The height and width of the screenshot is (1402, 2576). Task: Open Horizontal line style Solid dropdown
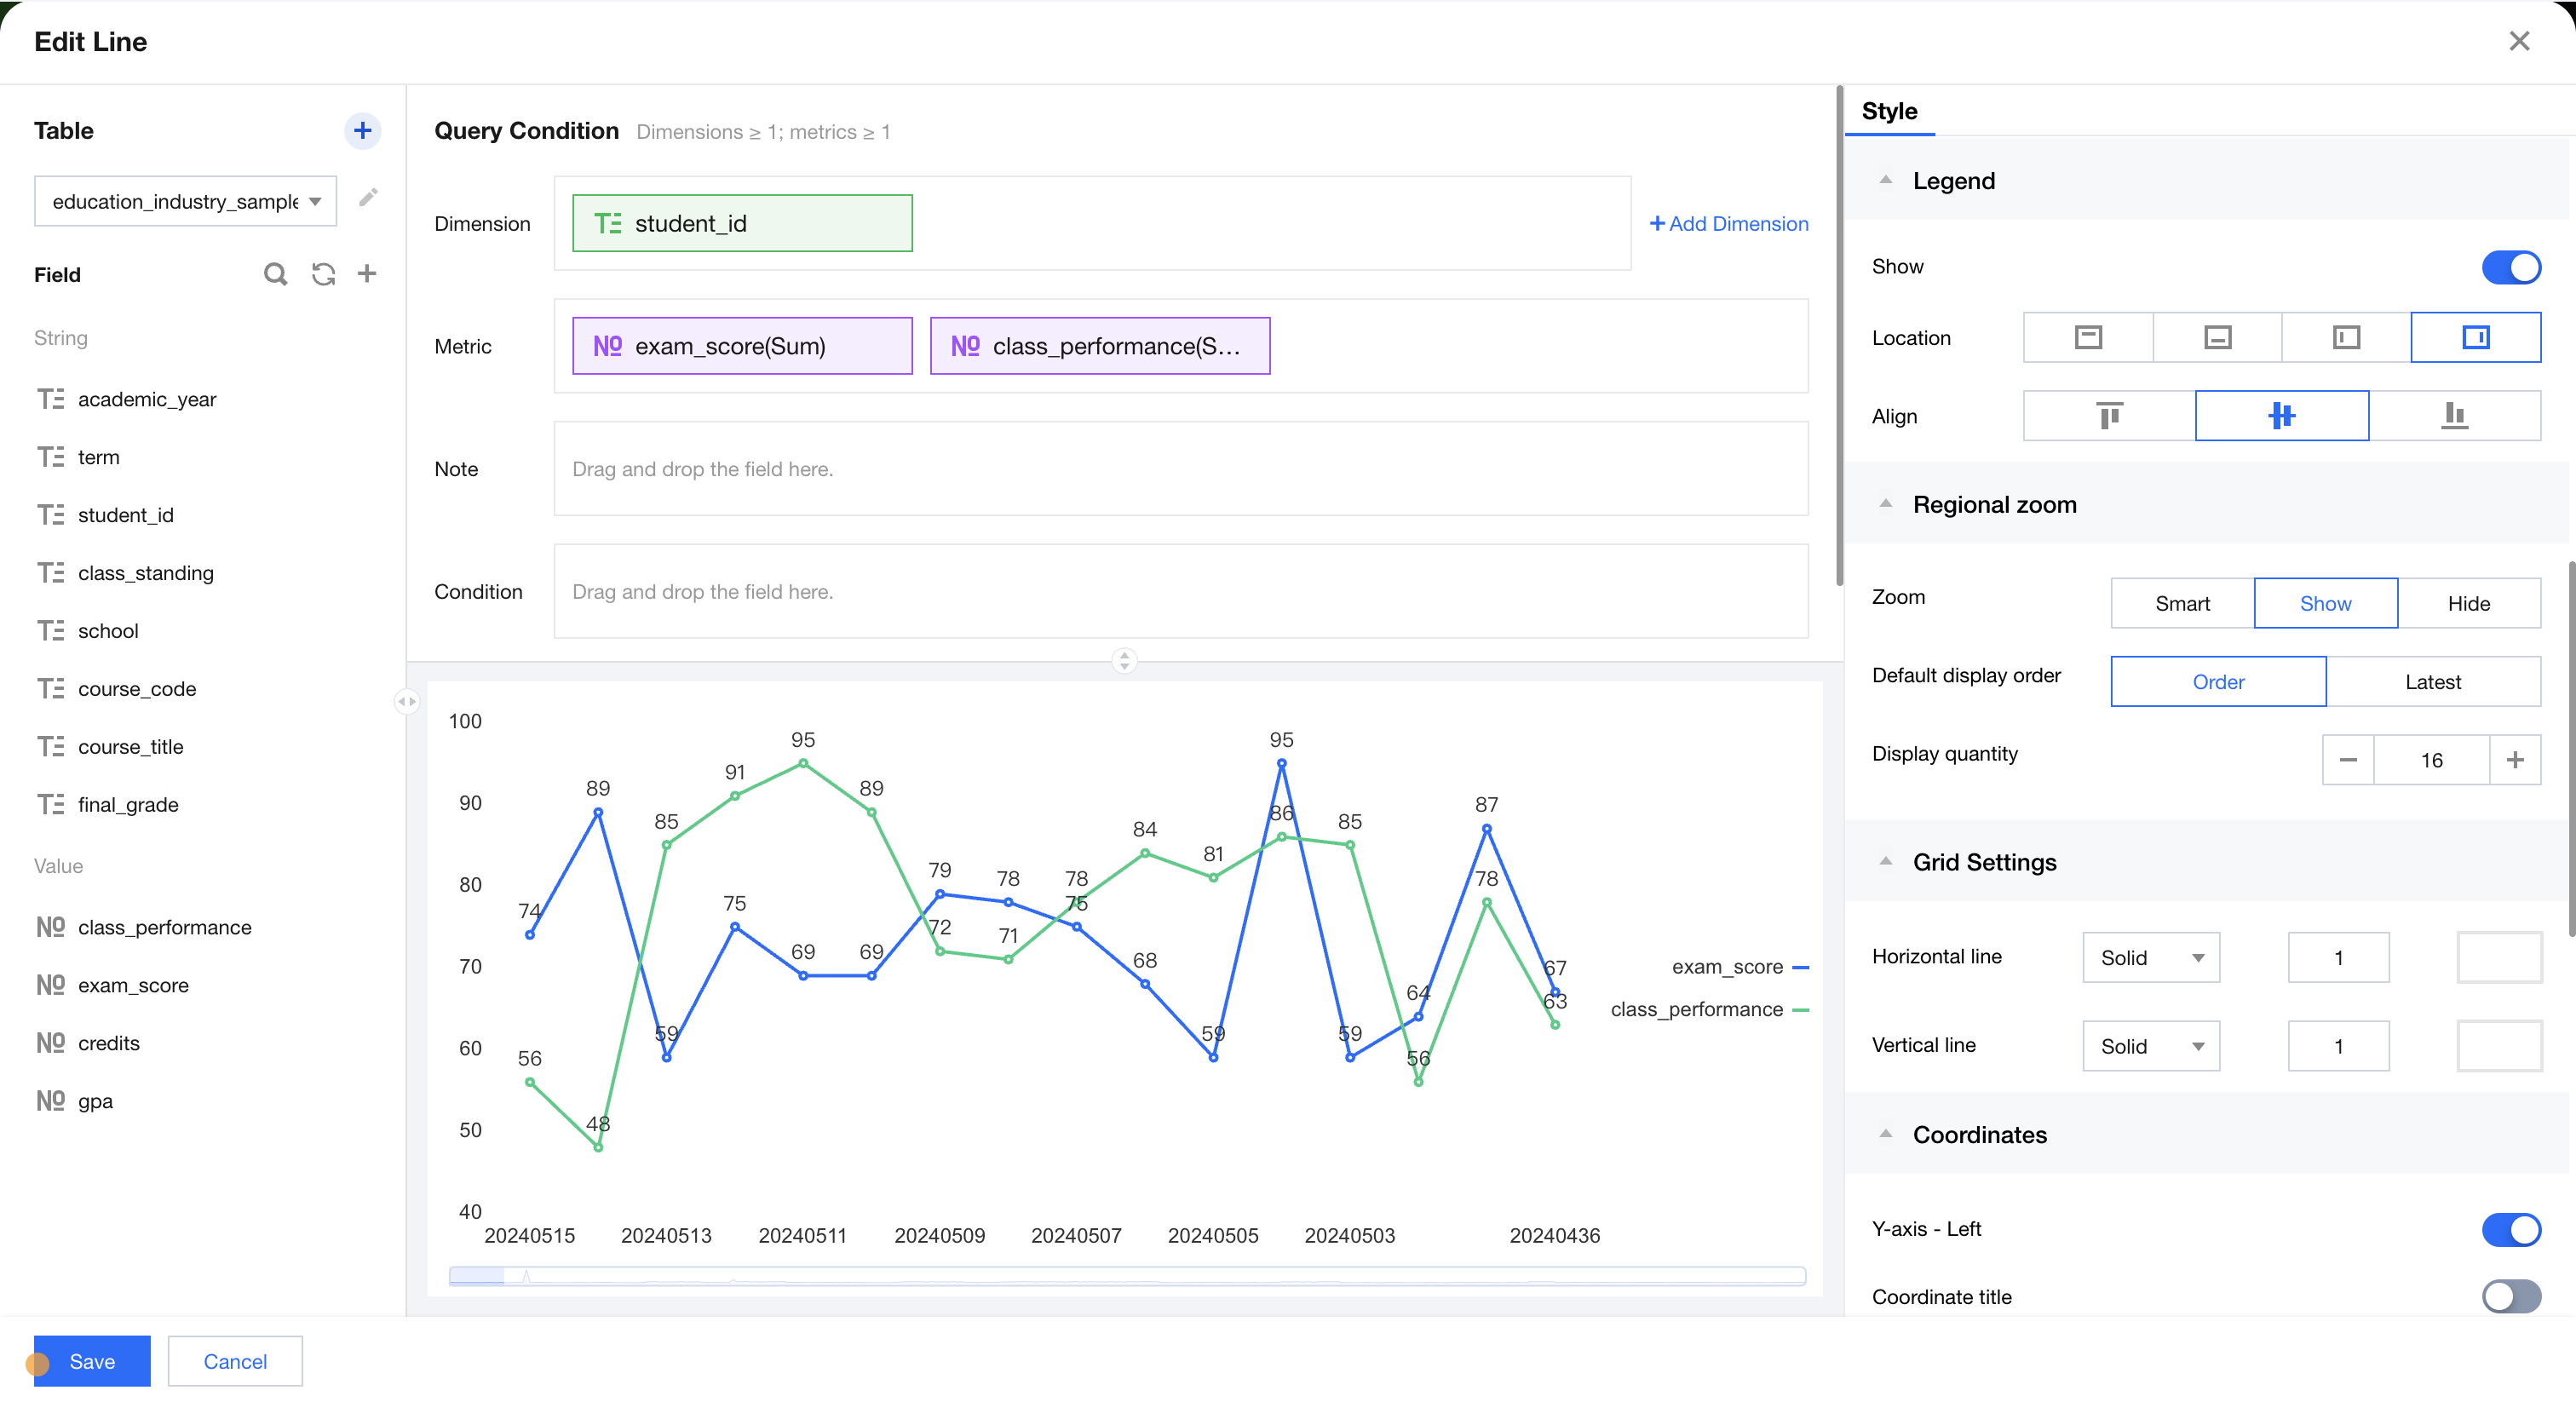pyautogui.click(x=2150, y=958)
